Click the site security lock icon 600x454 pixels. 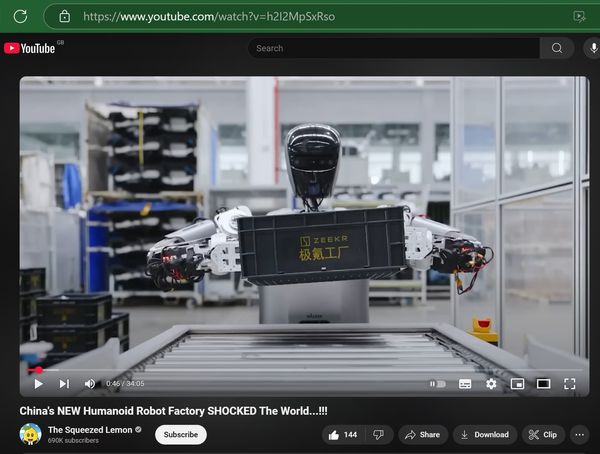[x=65, y=16]
